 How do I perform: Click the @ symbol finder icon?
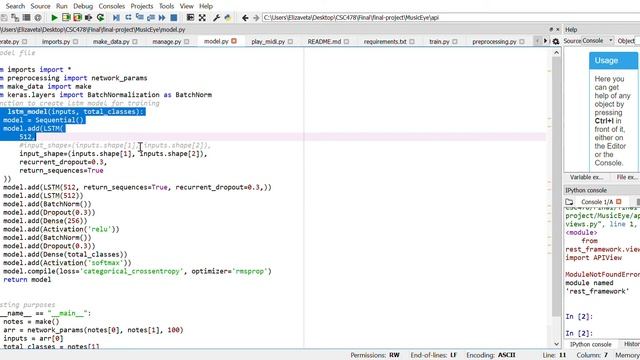click(x=38, y=18)
